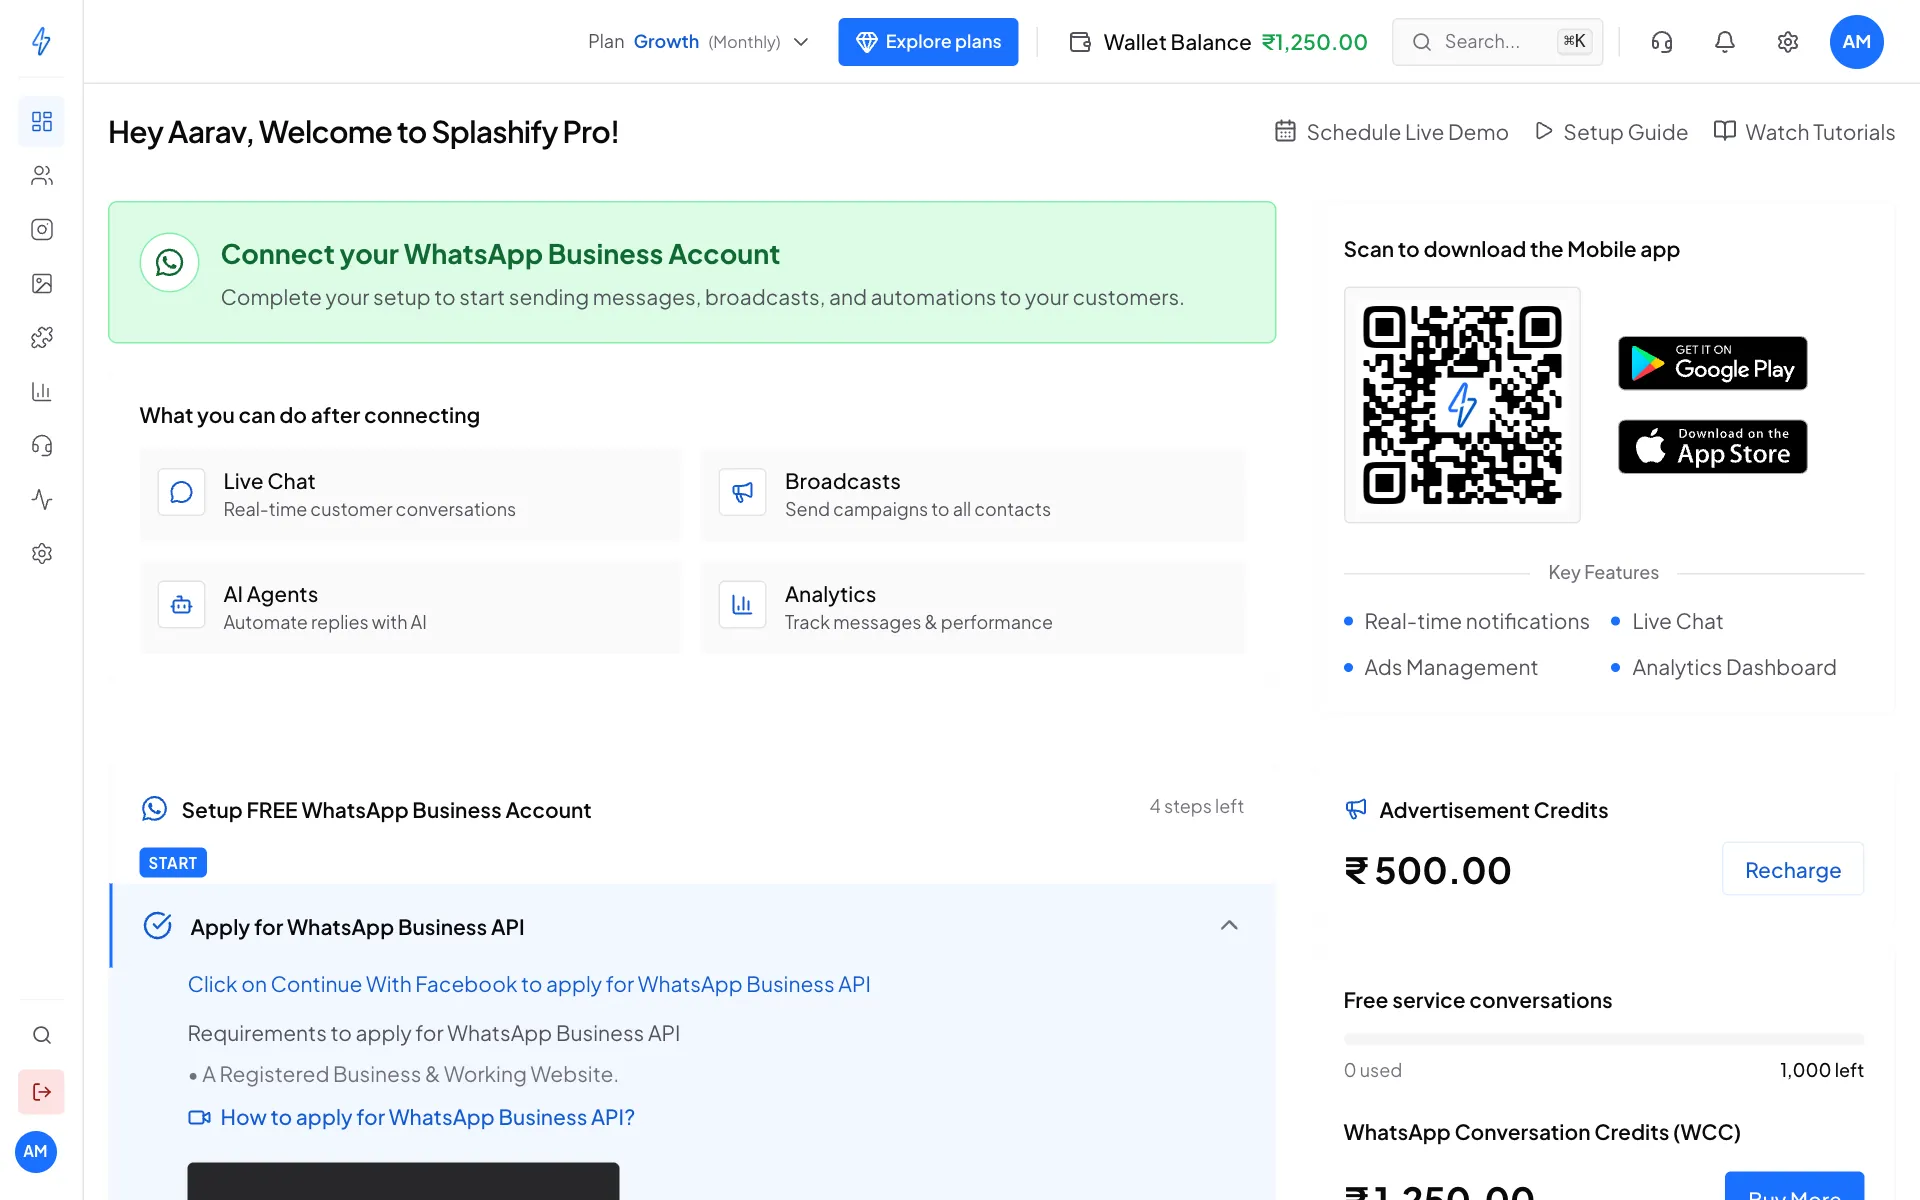Click the WhatsApp icon in green banner
This screenshot has width=1920, height=1200.
pyautogui.click(x=169, y=262)
